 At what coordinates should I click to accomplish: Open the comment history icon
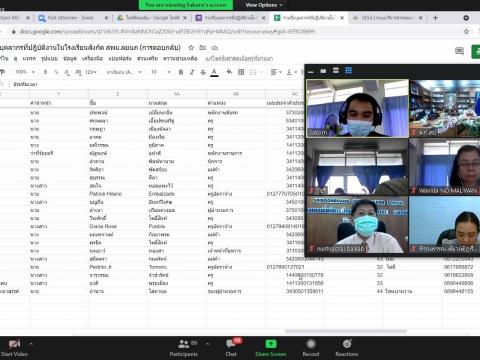pos(459,51)
